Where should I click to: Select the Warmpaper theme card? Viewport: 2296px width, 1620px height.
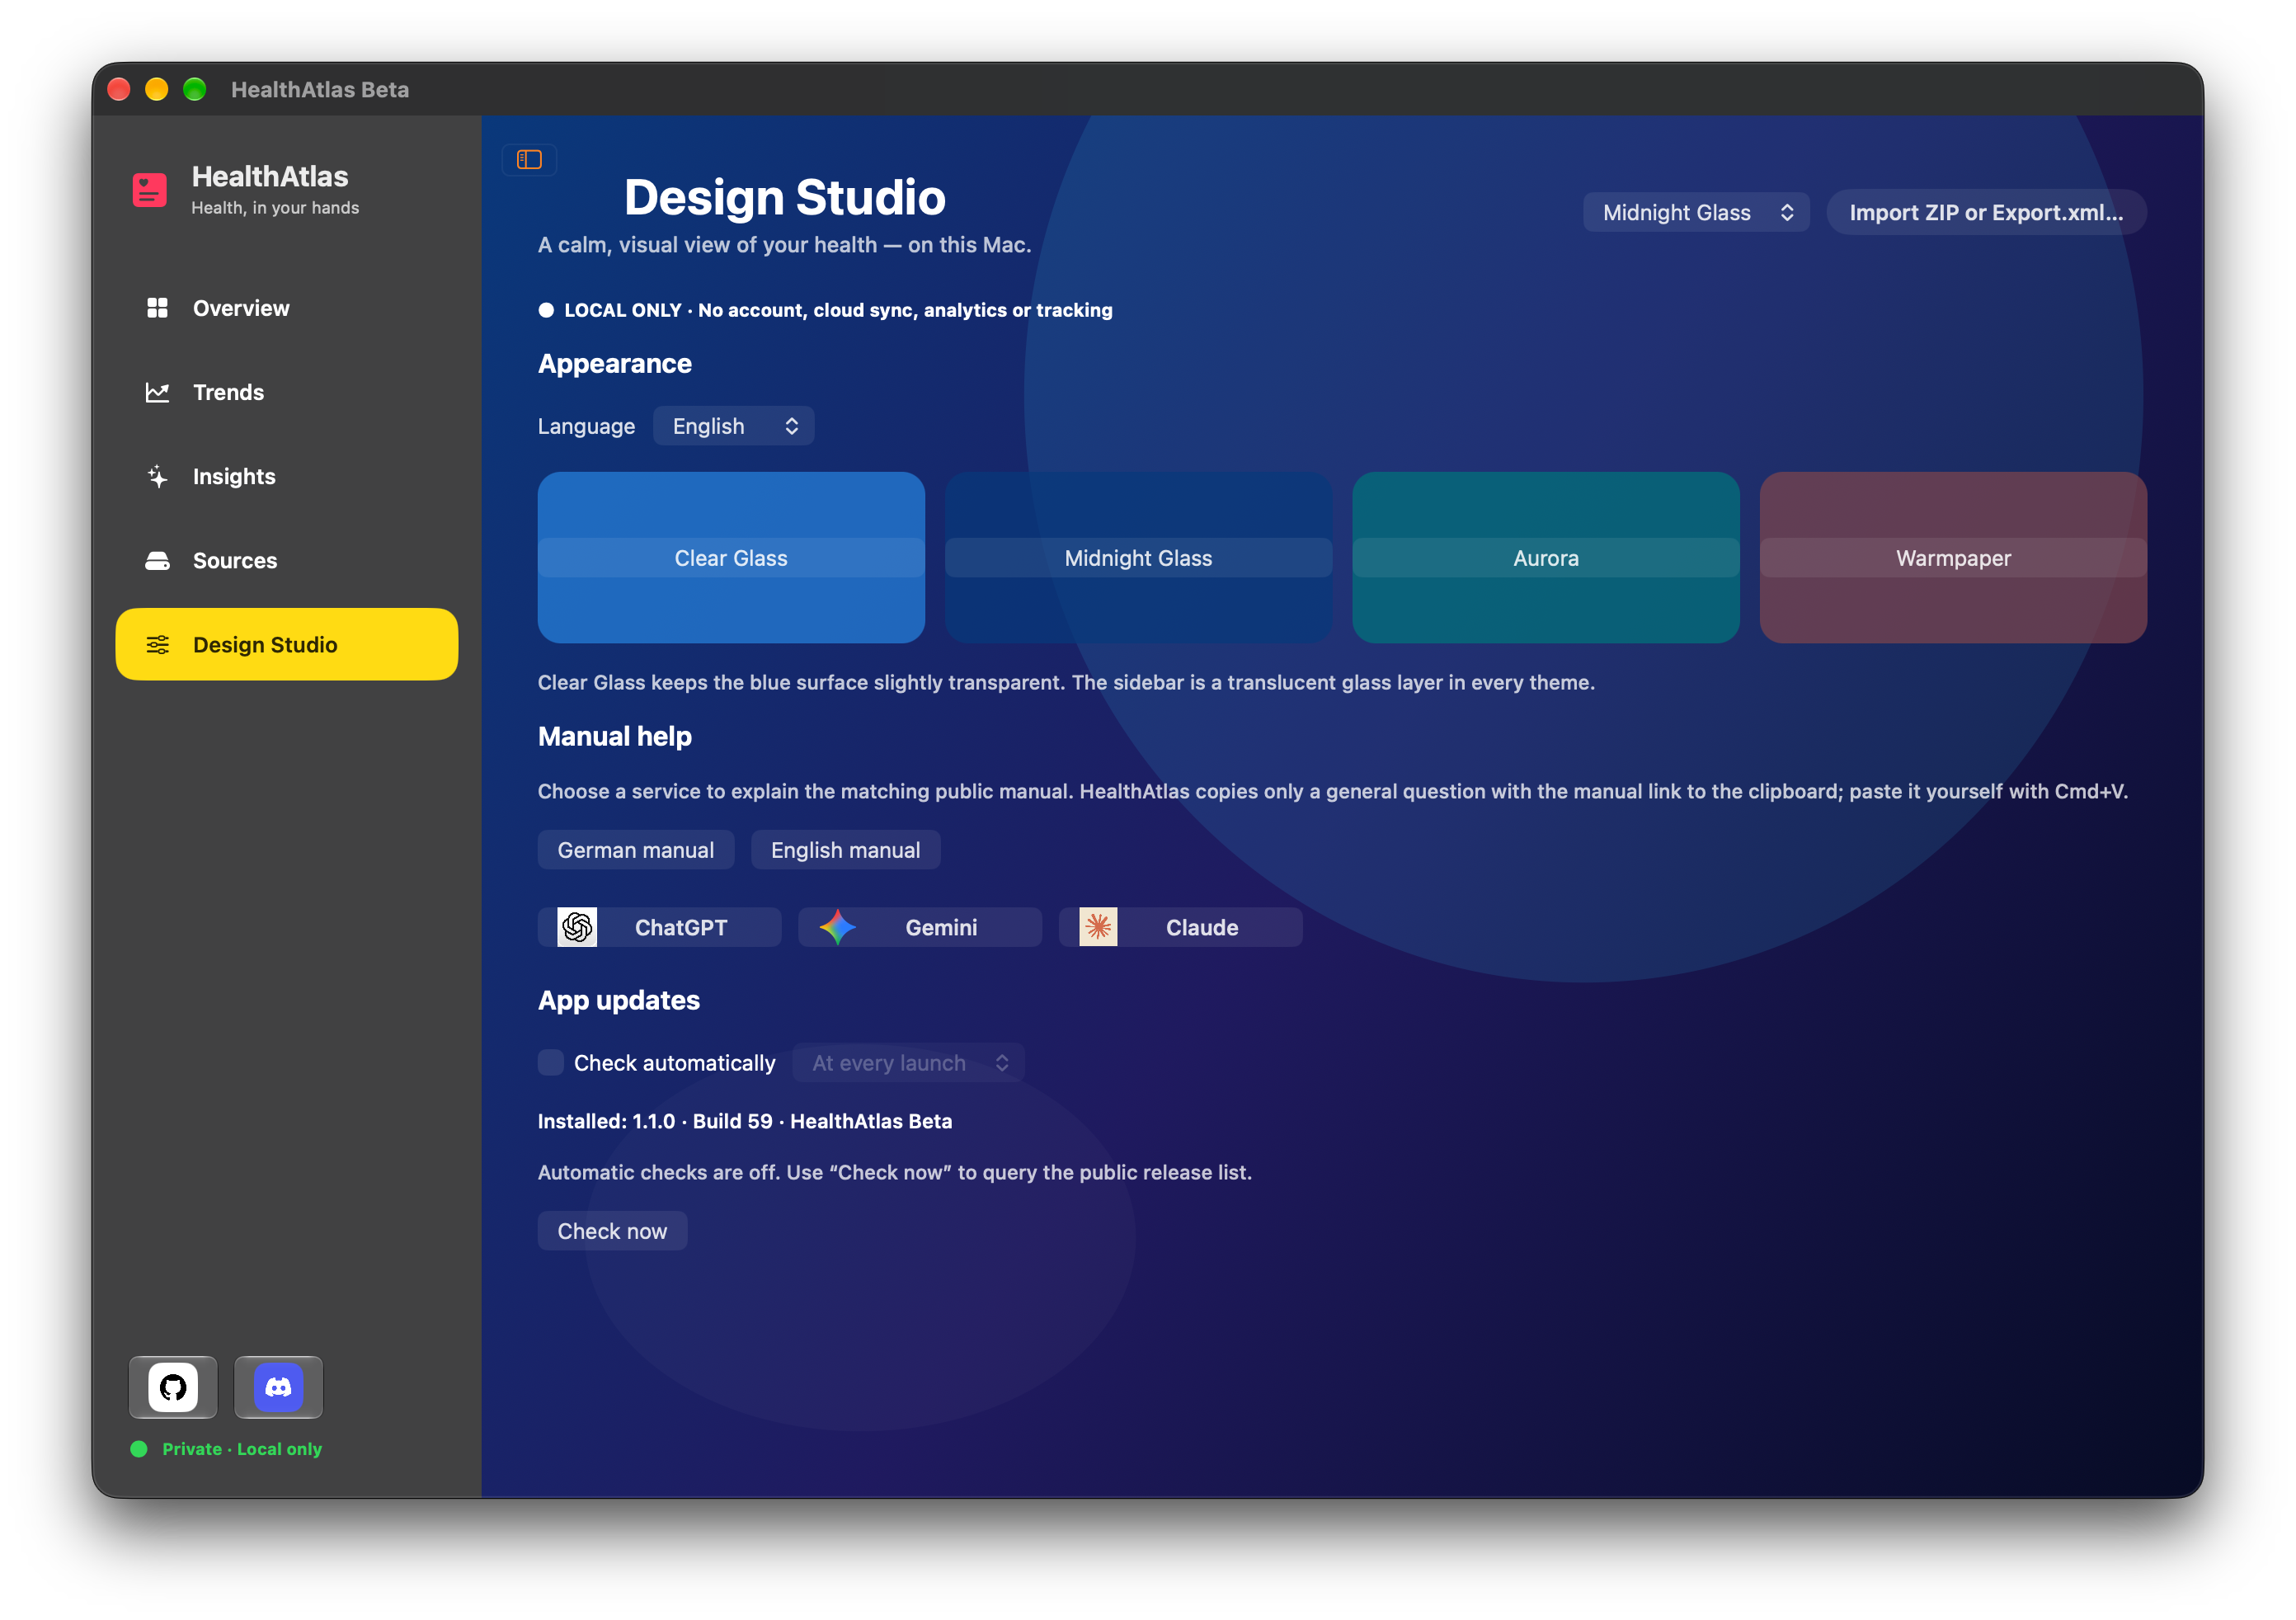(x=1953, y=558)
